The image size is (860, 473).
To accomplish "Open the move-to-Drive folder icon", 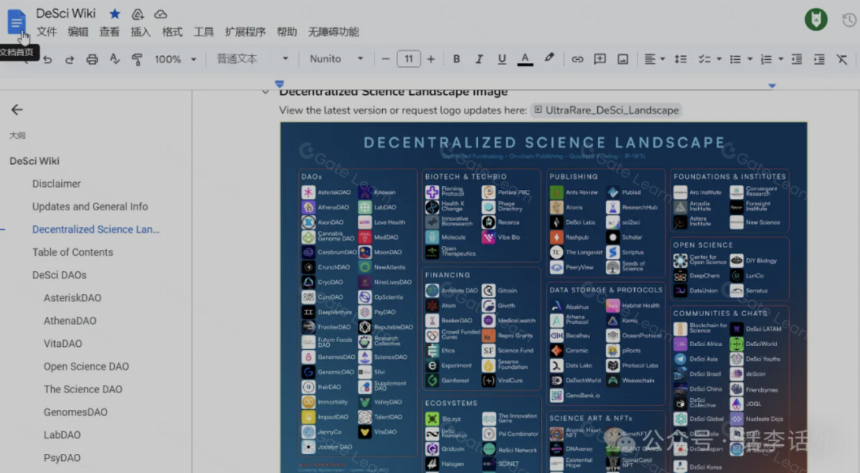I will (138, 14).
